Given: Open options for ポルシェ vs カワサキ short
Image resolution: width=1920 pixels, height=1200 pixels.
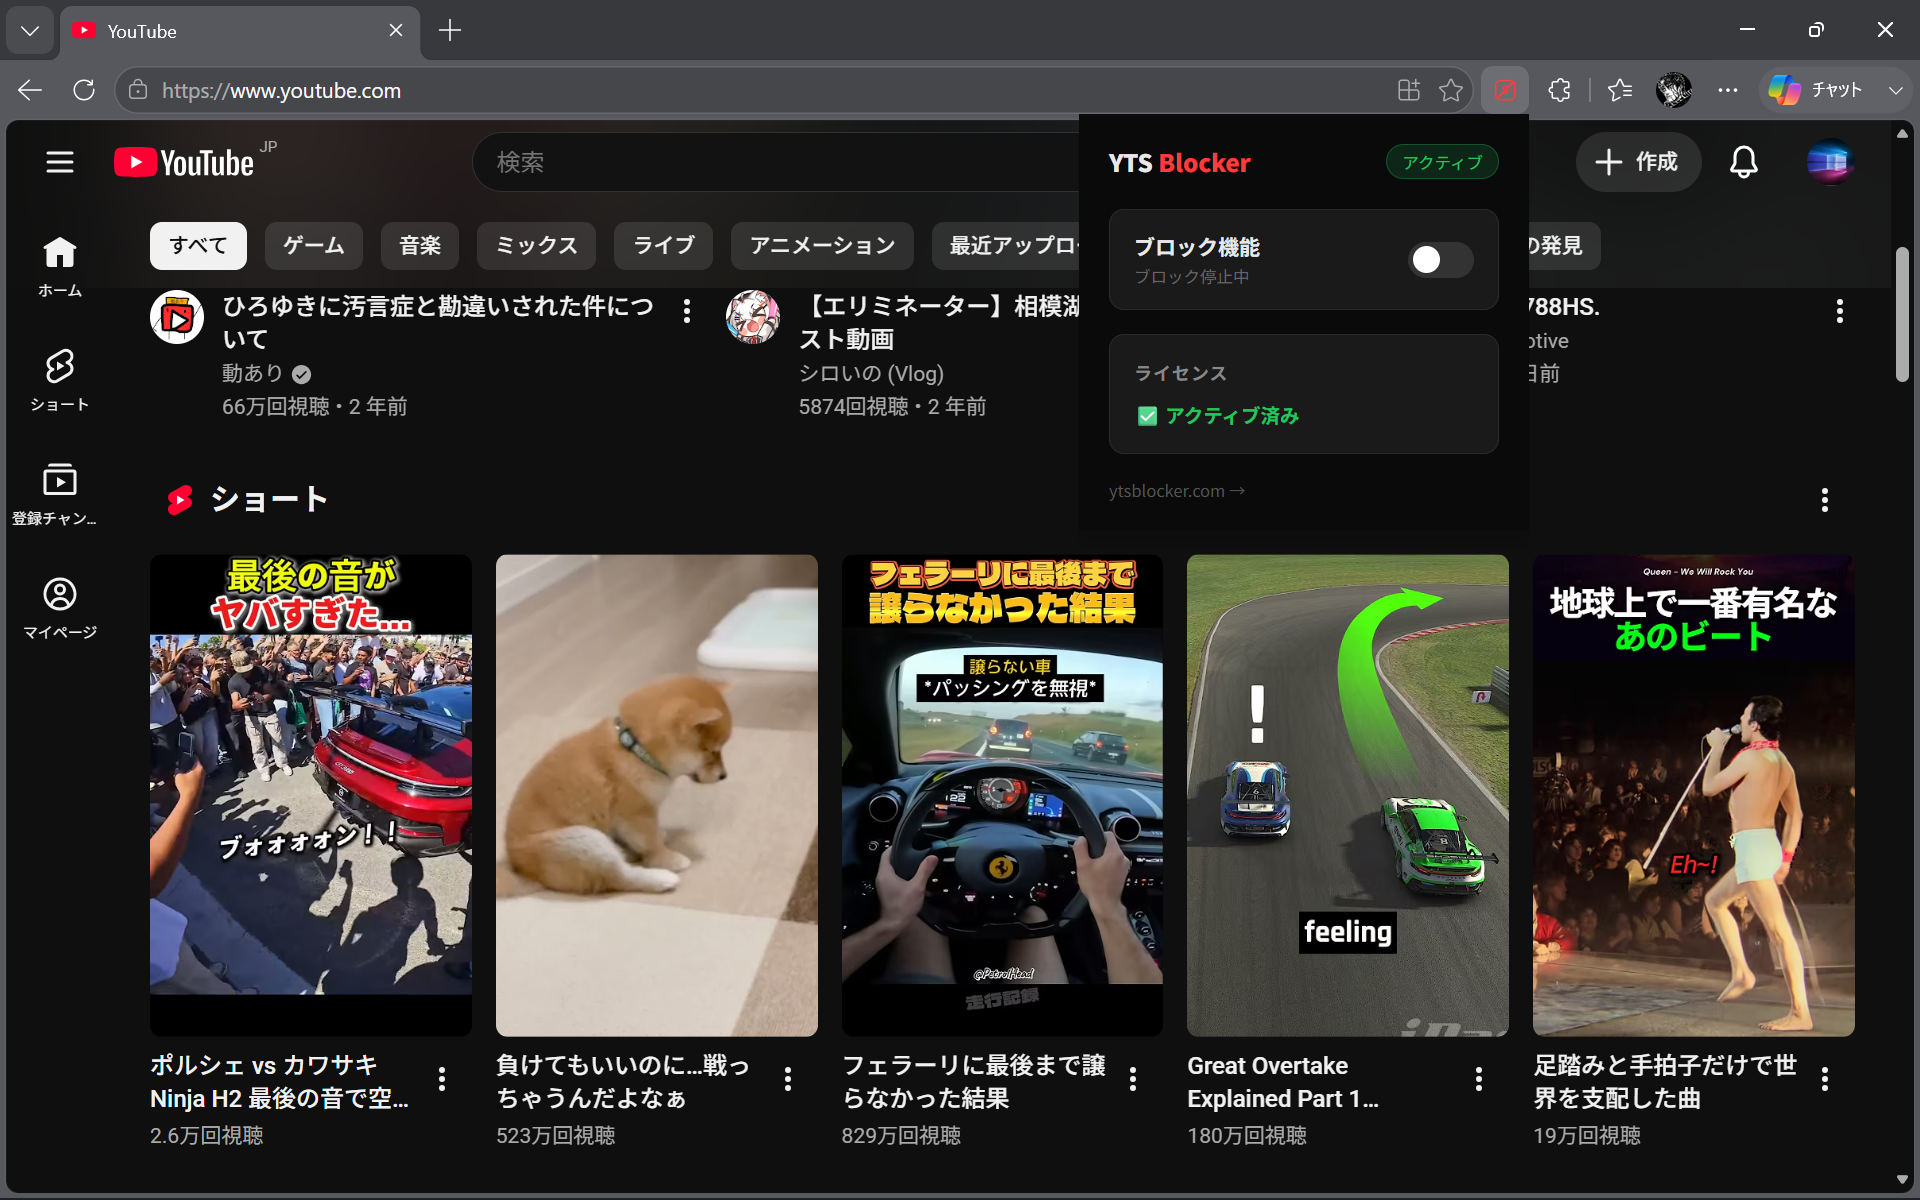Looking at the screenshot, I should pyautogui.click(x=442, y=1079).
